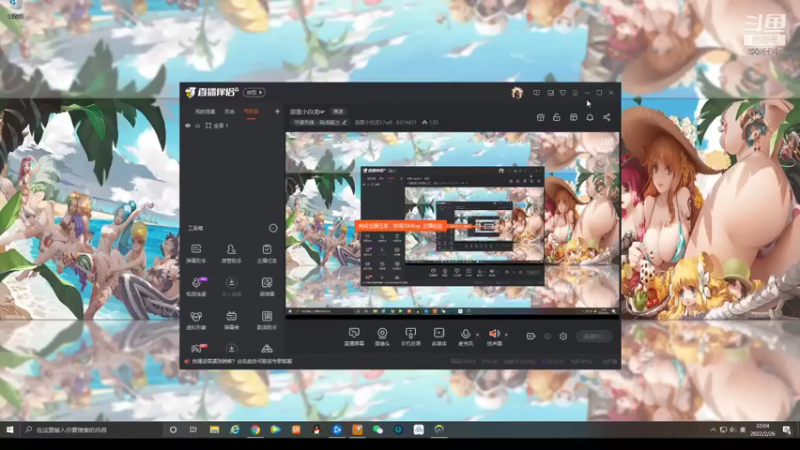
Task: Open the shop icon above preview
Action: click(x=540, y=117)
